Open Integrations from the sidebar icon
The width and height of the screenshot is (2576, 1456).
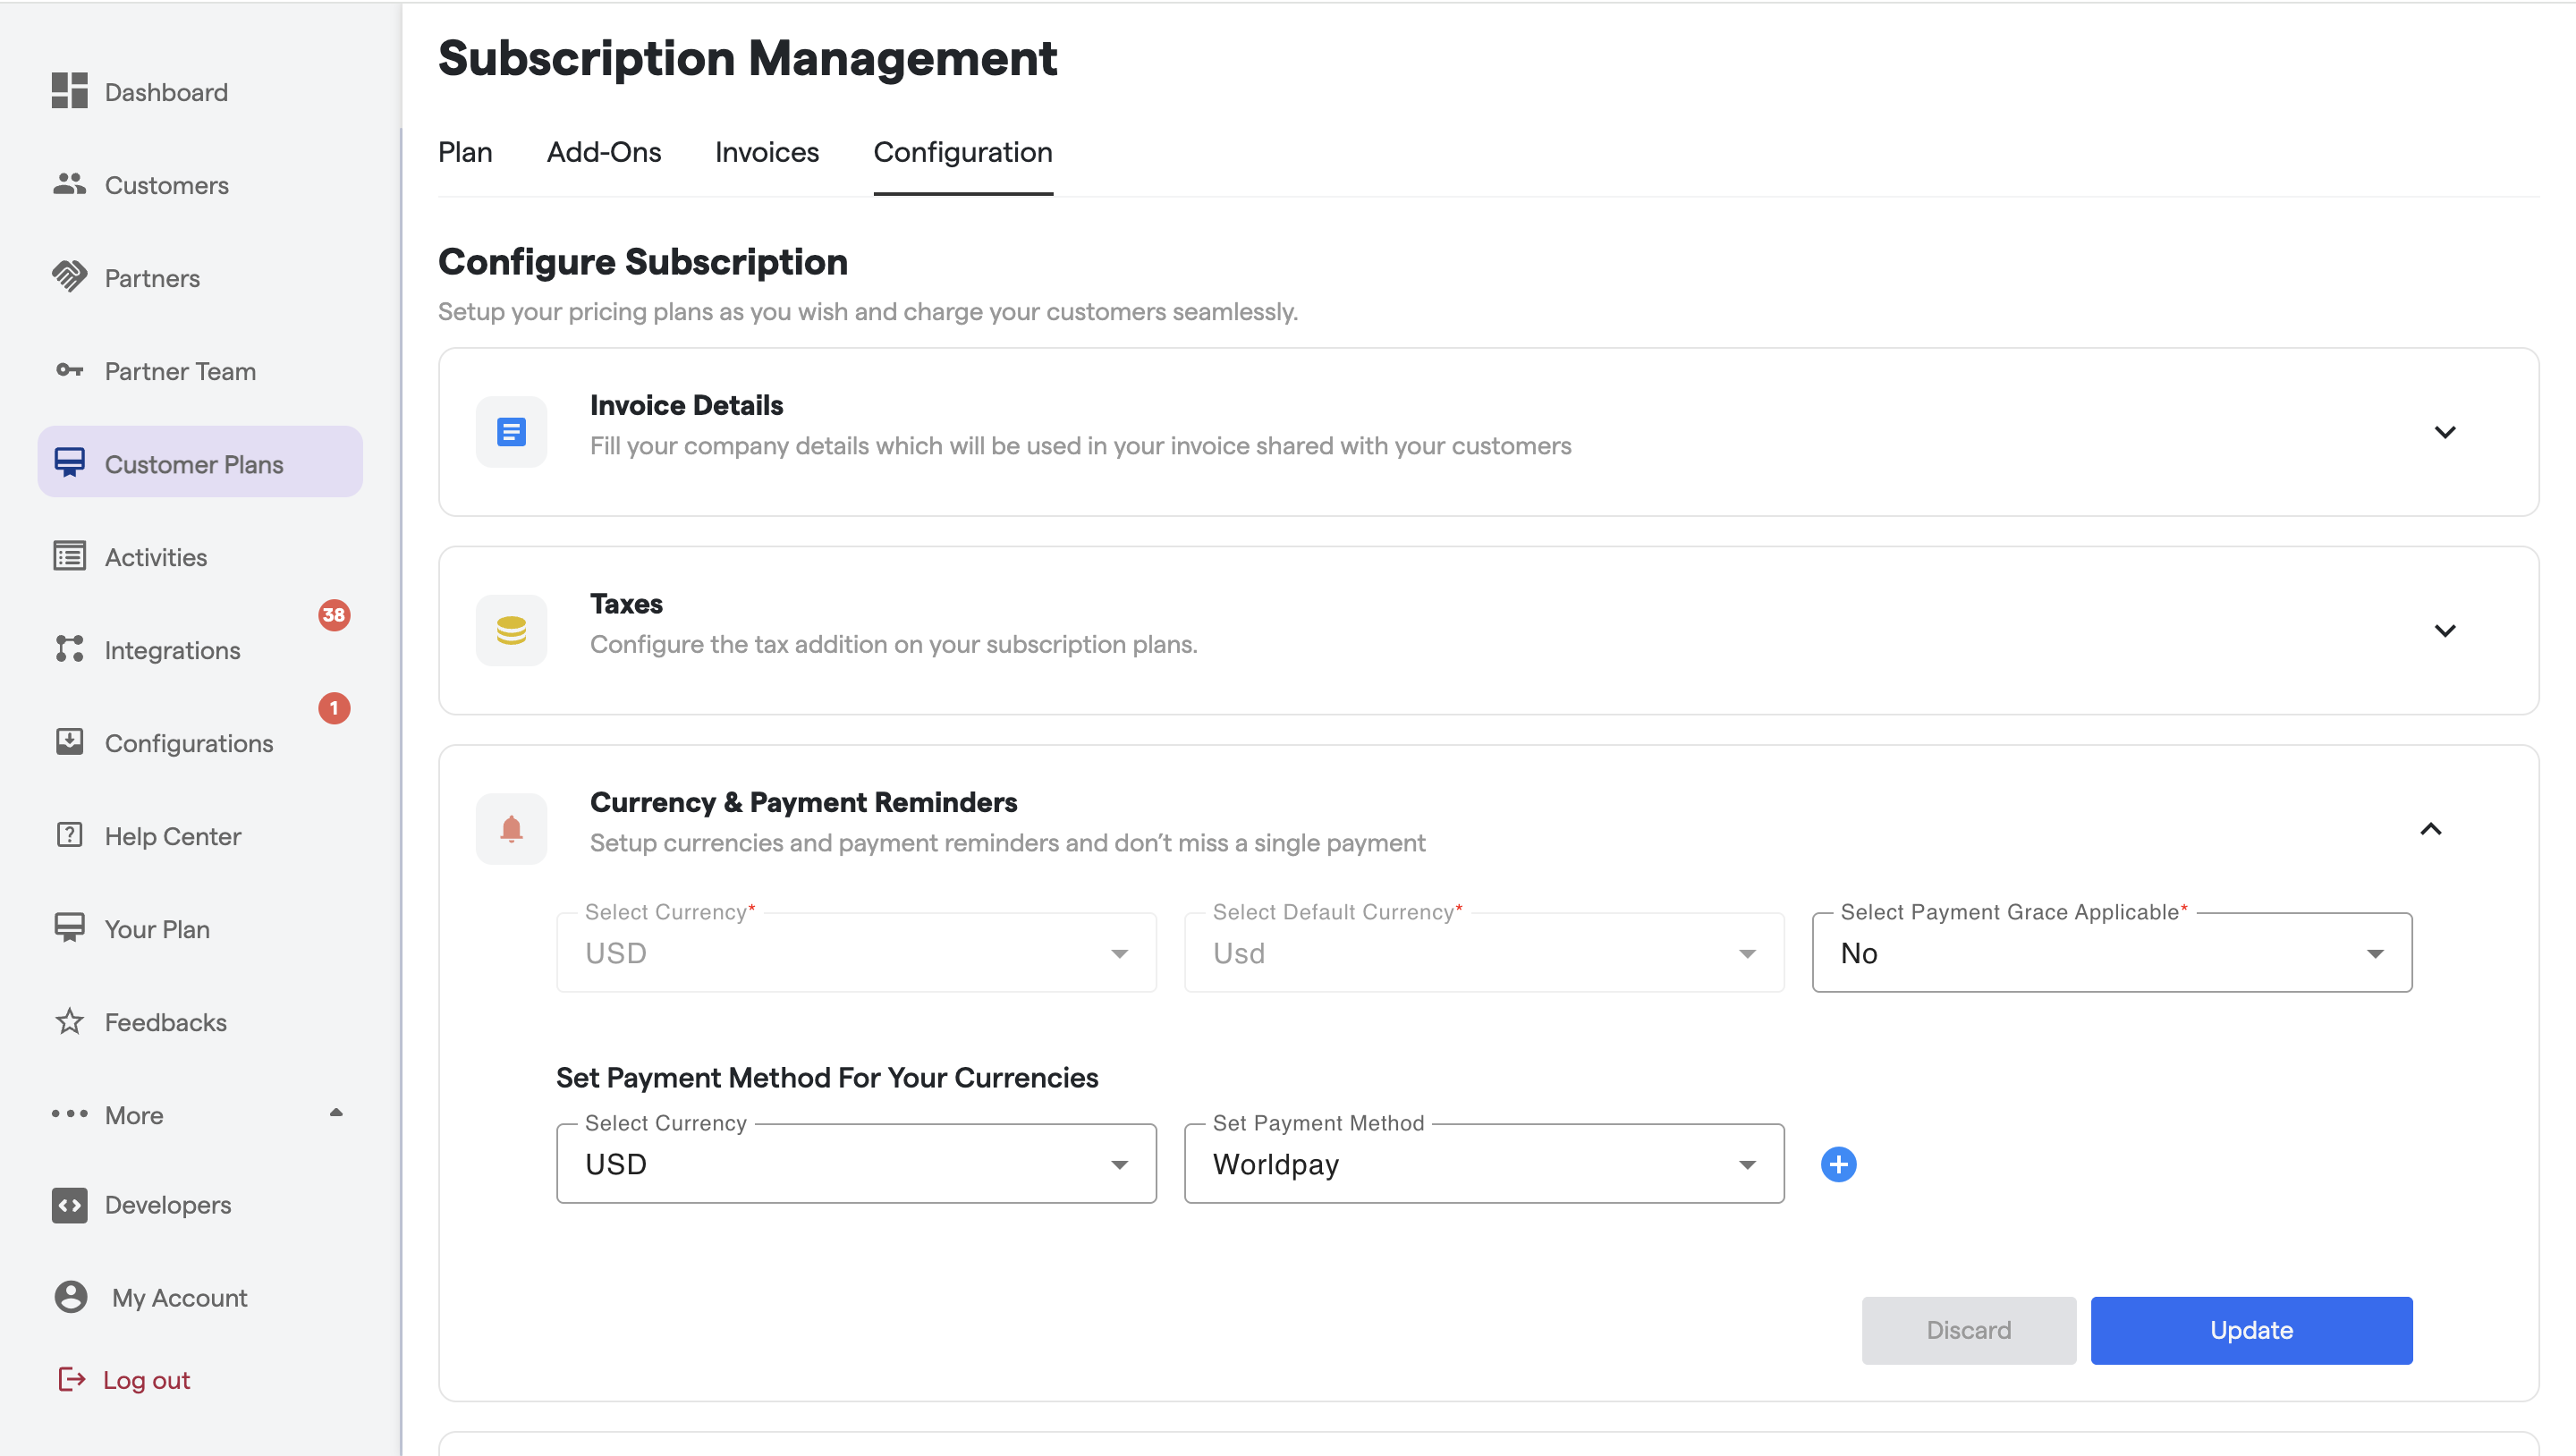[69, 649]
